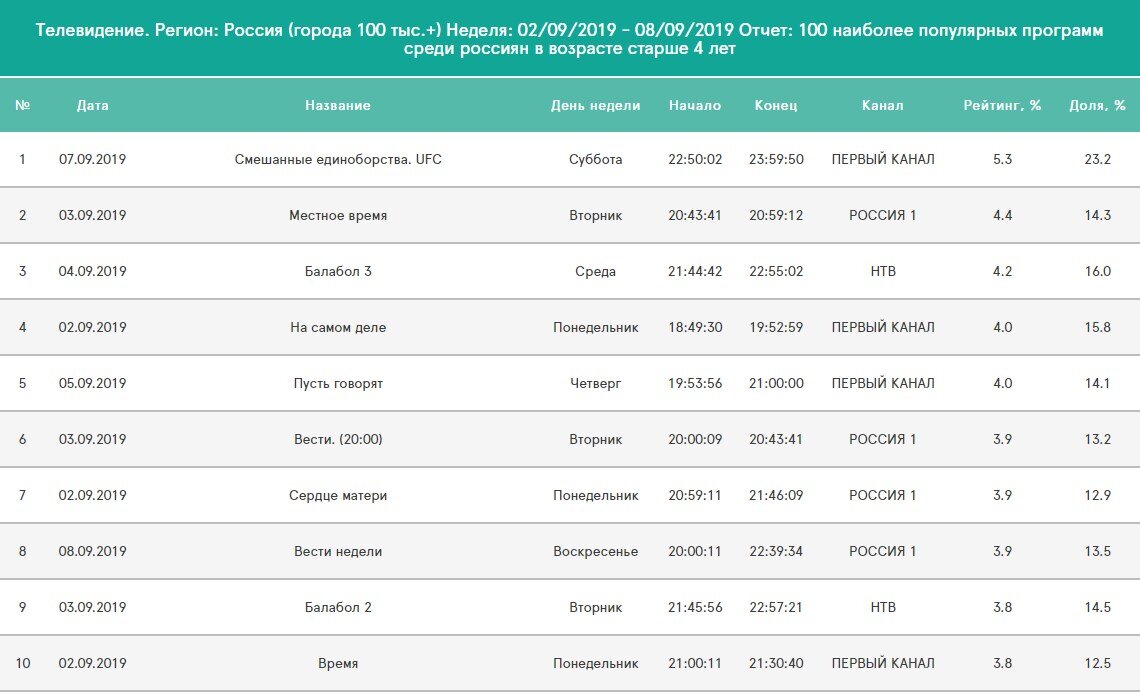The width and height of the screenshot is (1140, 693).
Task: Click 'РОССИЯ 1' in Сердце матери row
Action: coord(883,495)
